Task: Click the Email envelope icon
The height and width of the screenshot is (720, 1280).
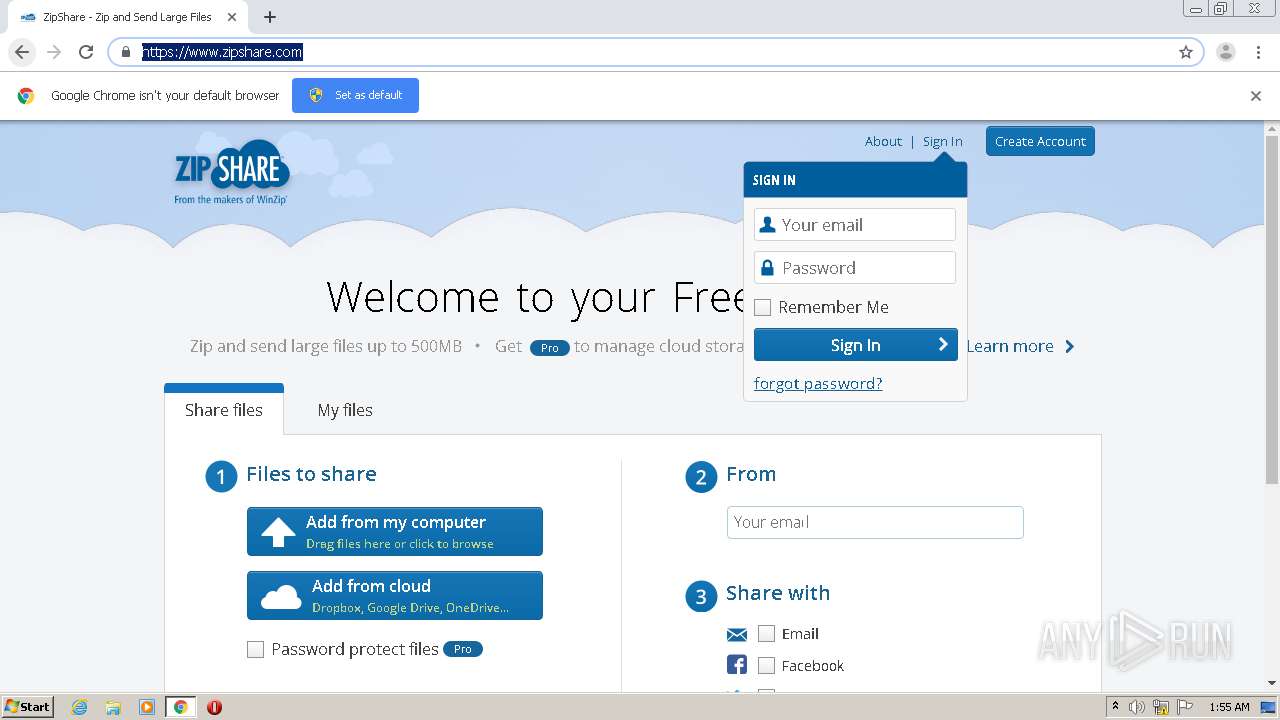Action: 737,634
